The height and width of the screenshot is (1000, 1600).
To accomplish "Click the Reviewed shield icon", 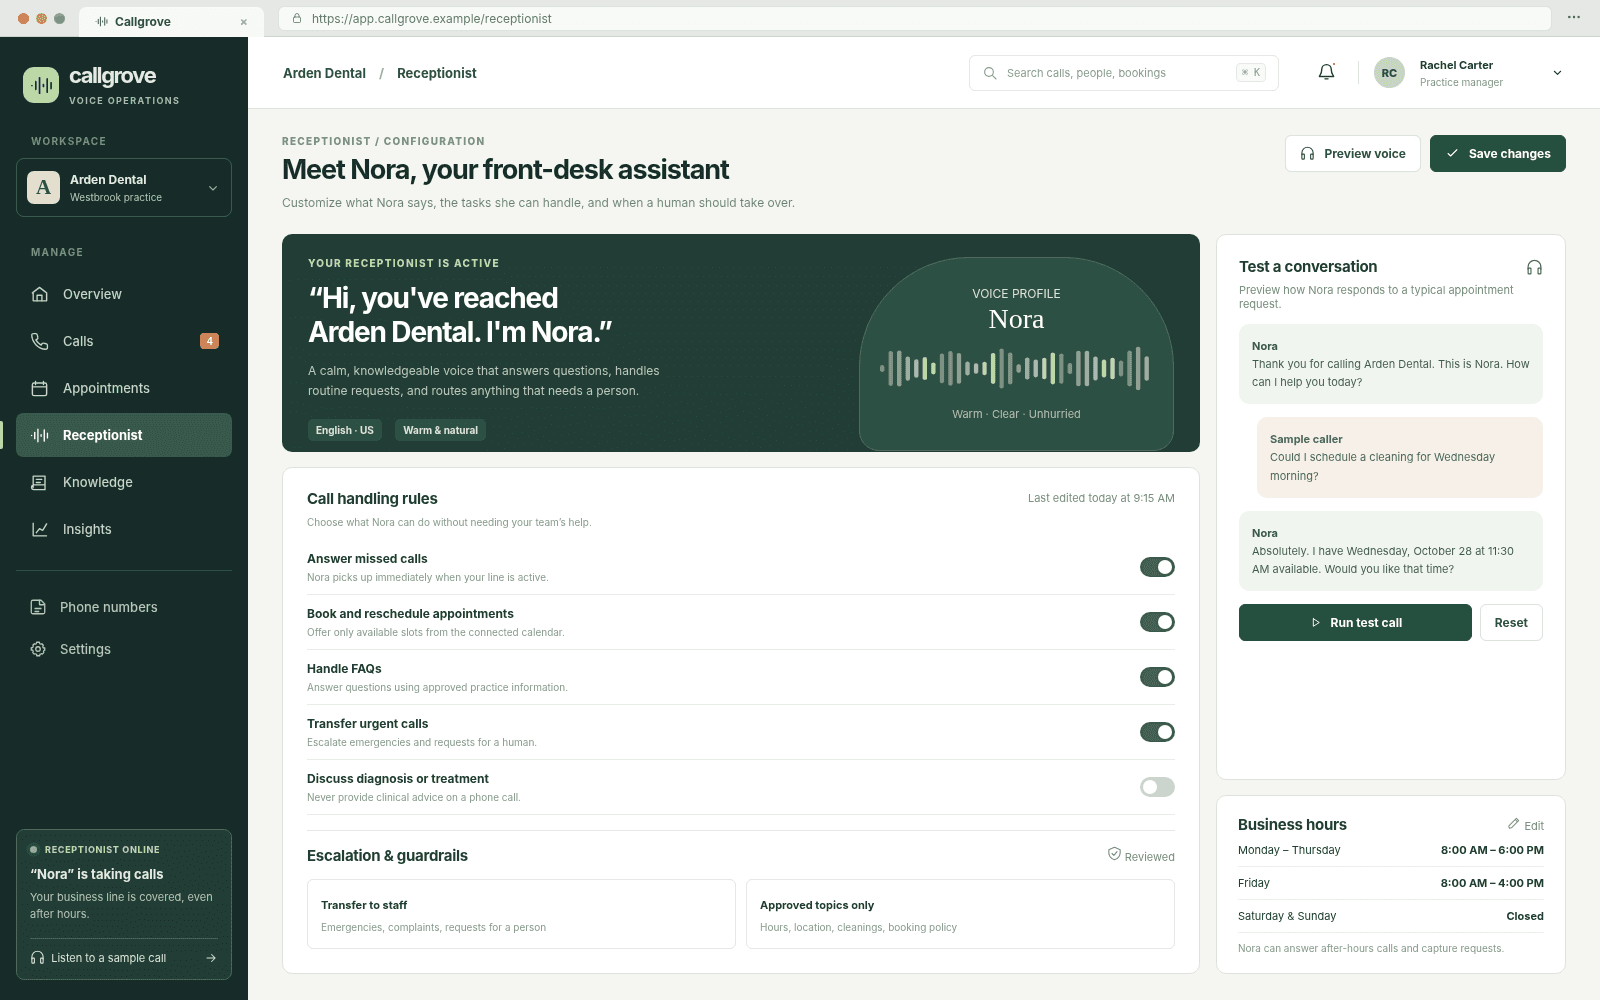I will click(x=1114, y=854).
